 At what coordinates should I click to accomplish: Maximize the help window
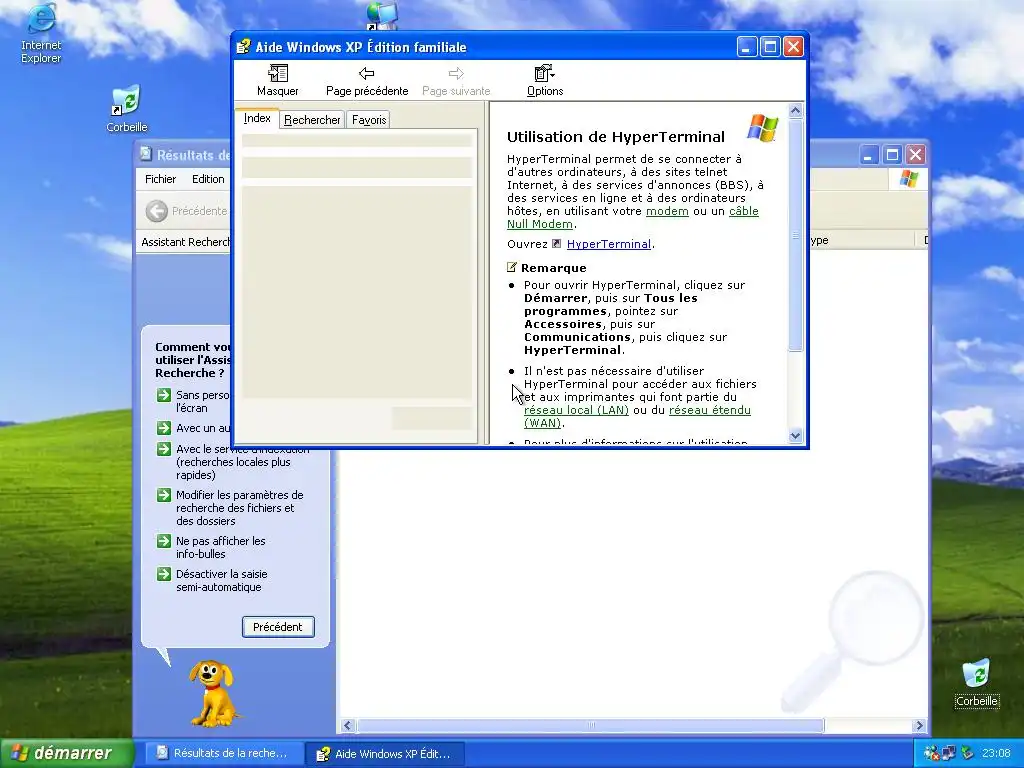point(770,46)
